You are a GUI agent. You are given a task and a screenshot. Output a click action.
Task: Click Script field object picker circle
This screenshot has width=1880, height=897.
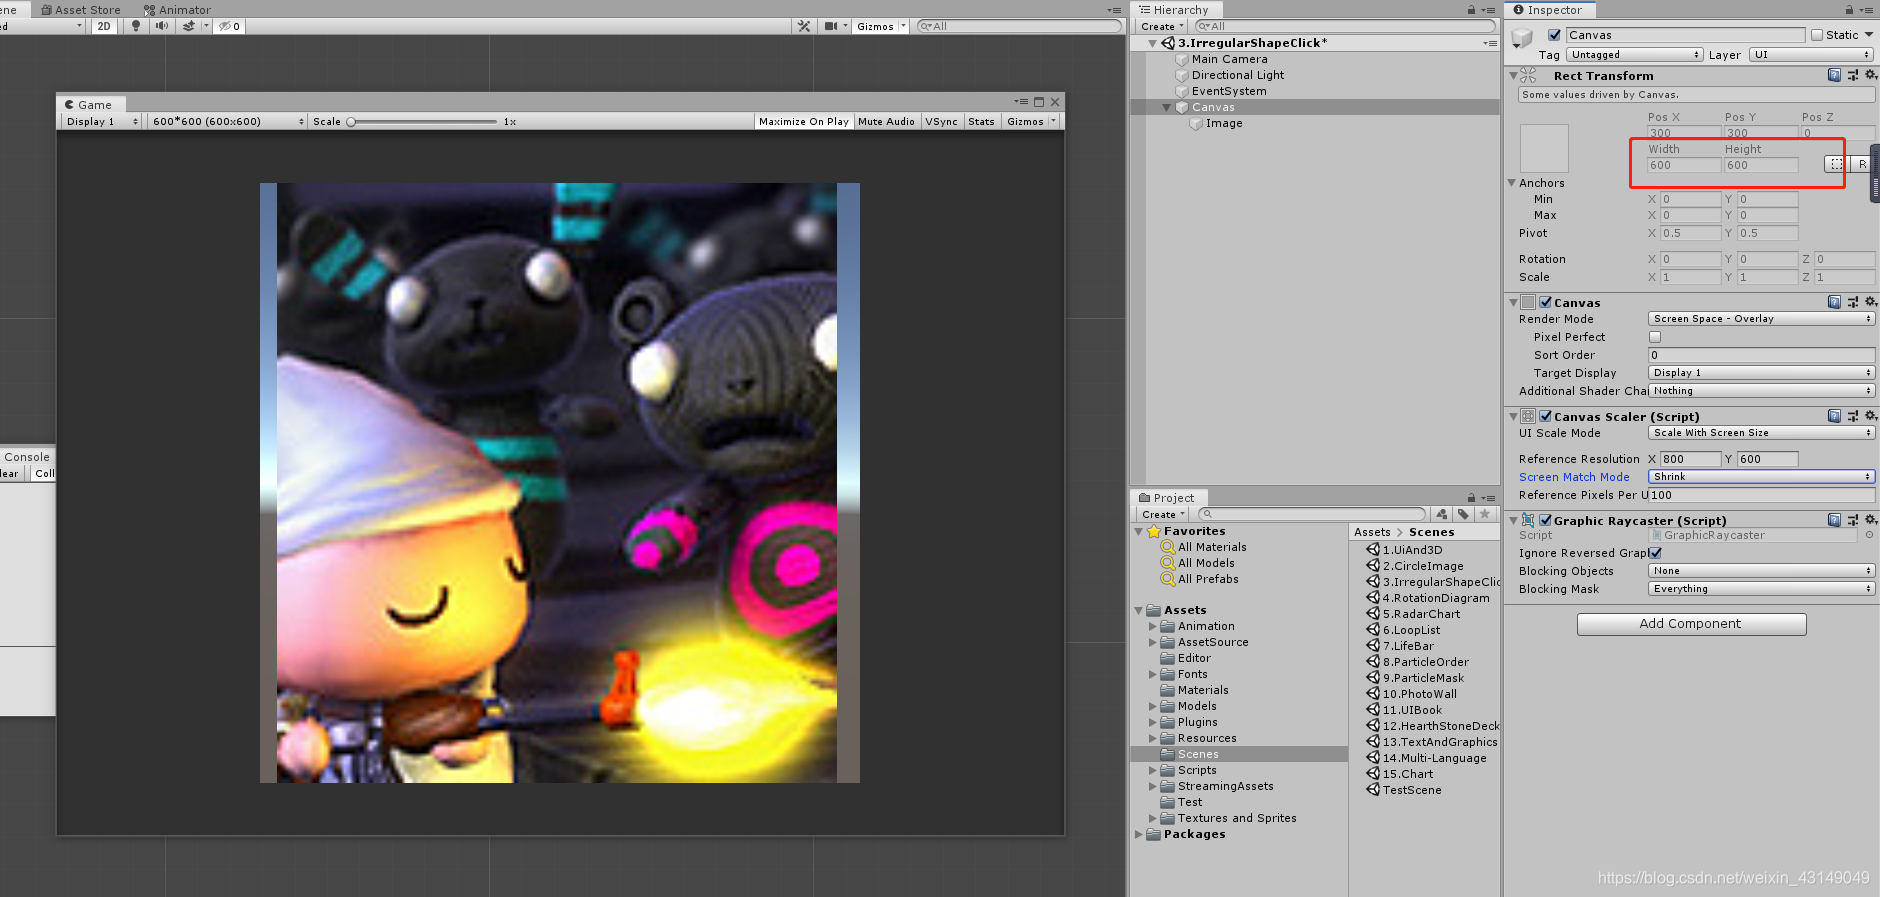coord(1869,535)
